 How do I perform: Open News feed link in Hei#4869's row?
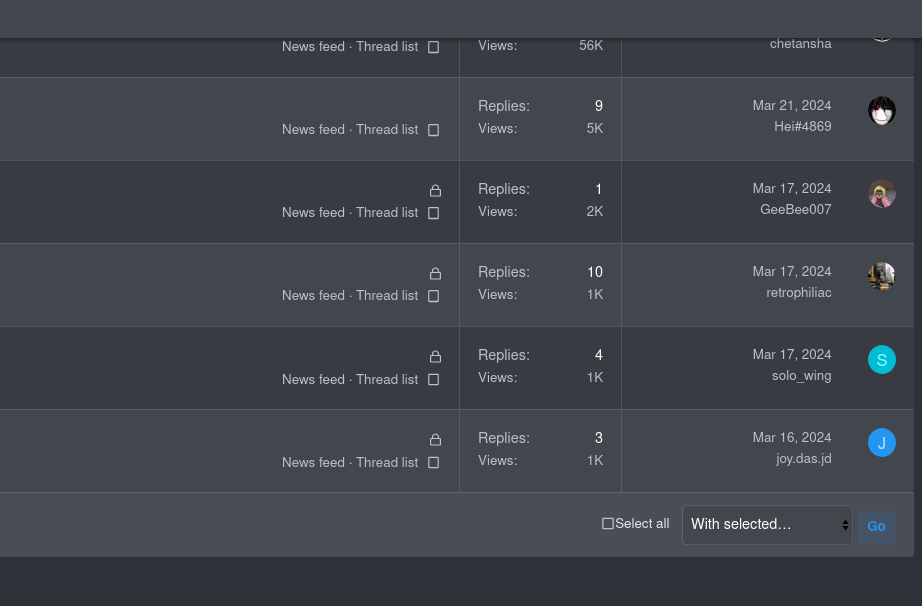pyautogui.click(x=313, y=129)
